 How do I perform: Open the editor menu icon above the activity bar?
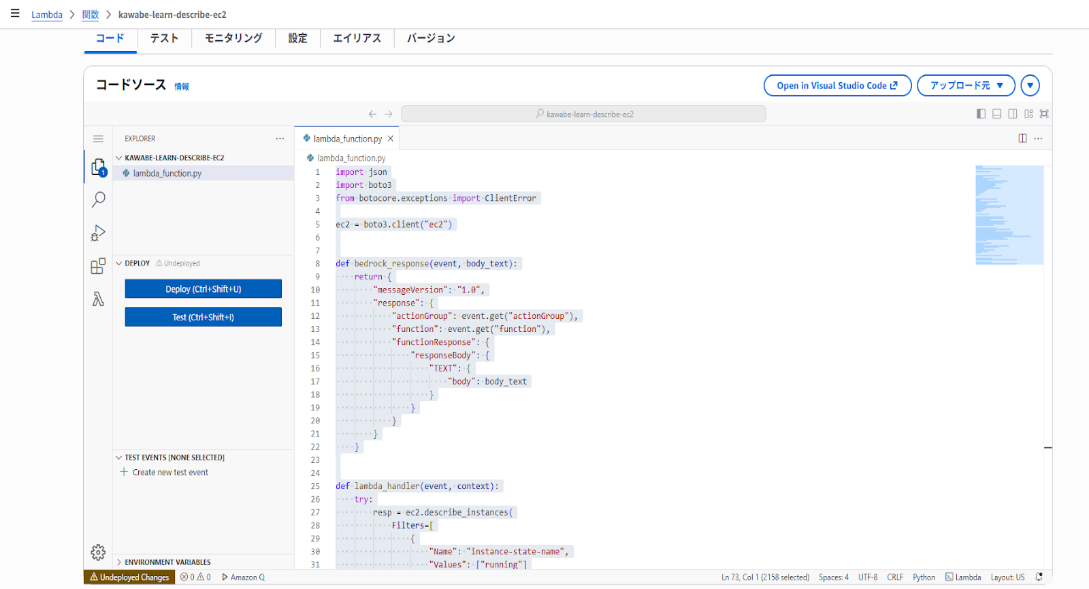coord(98,138)
